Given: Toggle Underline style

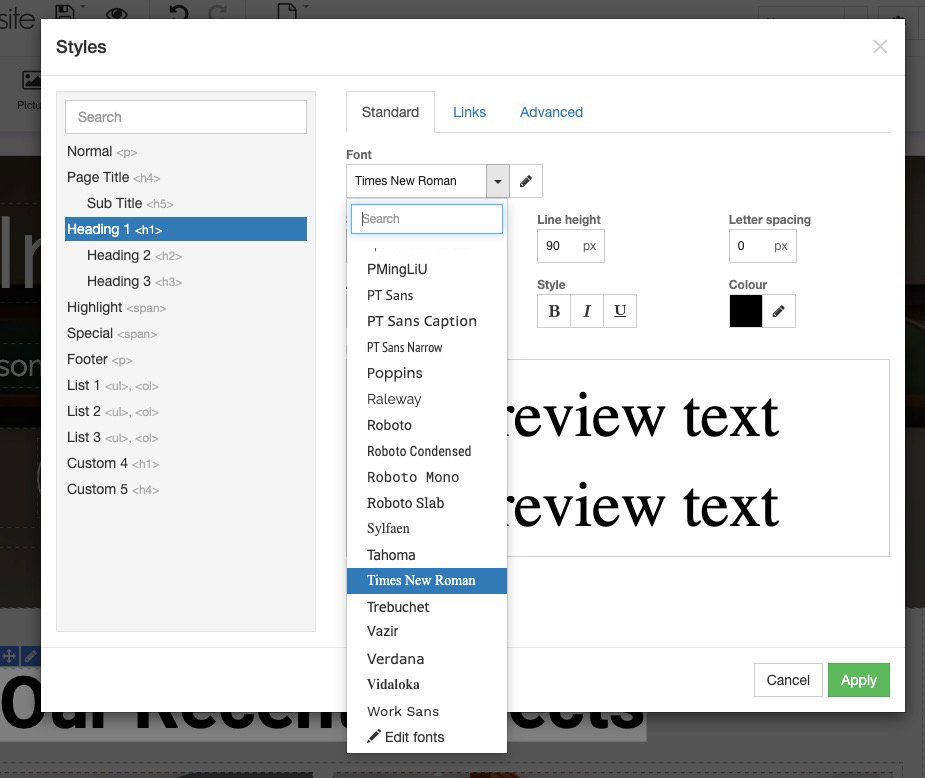Looking at the screenshot, I should click(620, 311).
